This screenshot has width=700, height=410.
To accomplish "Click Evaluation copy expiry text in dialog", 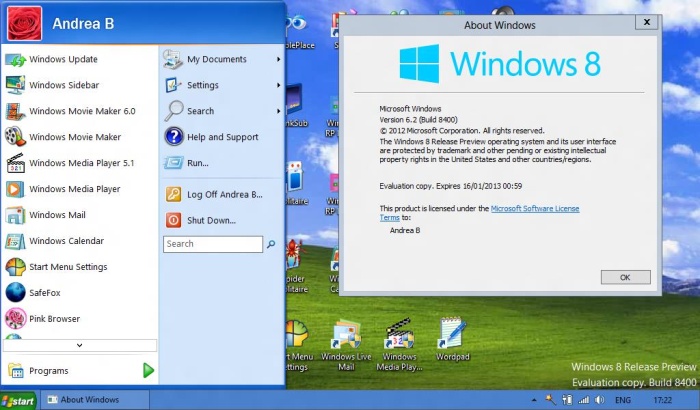I will point(450,186).
